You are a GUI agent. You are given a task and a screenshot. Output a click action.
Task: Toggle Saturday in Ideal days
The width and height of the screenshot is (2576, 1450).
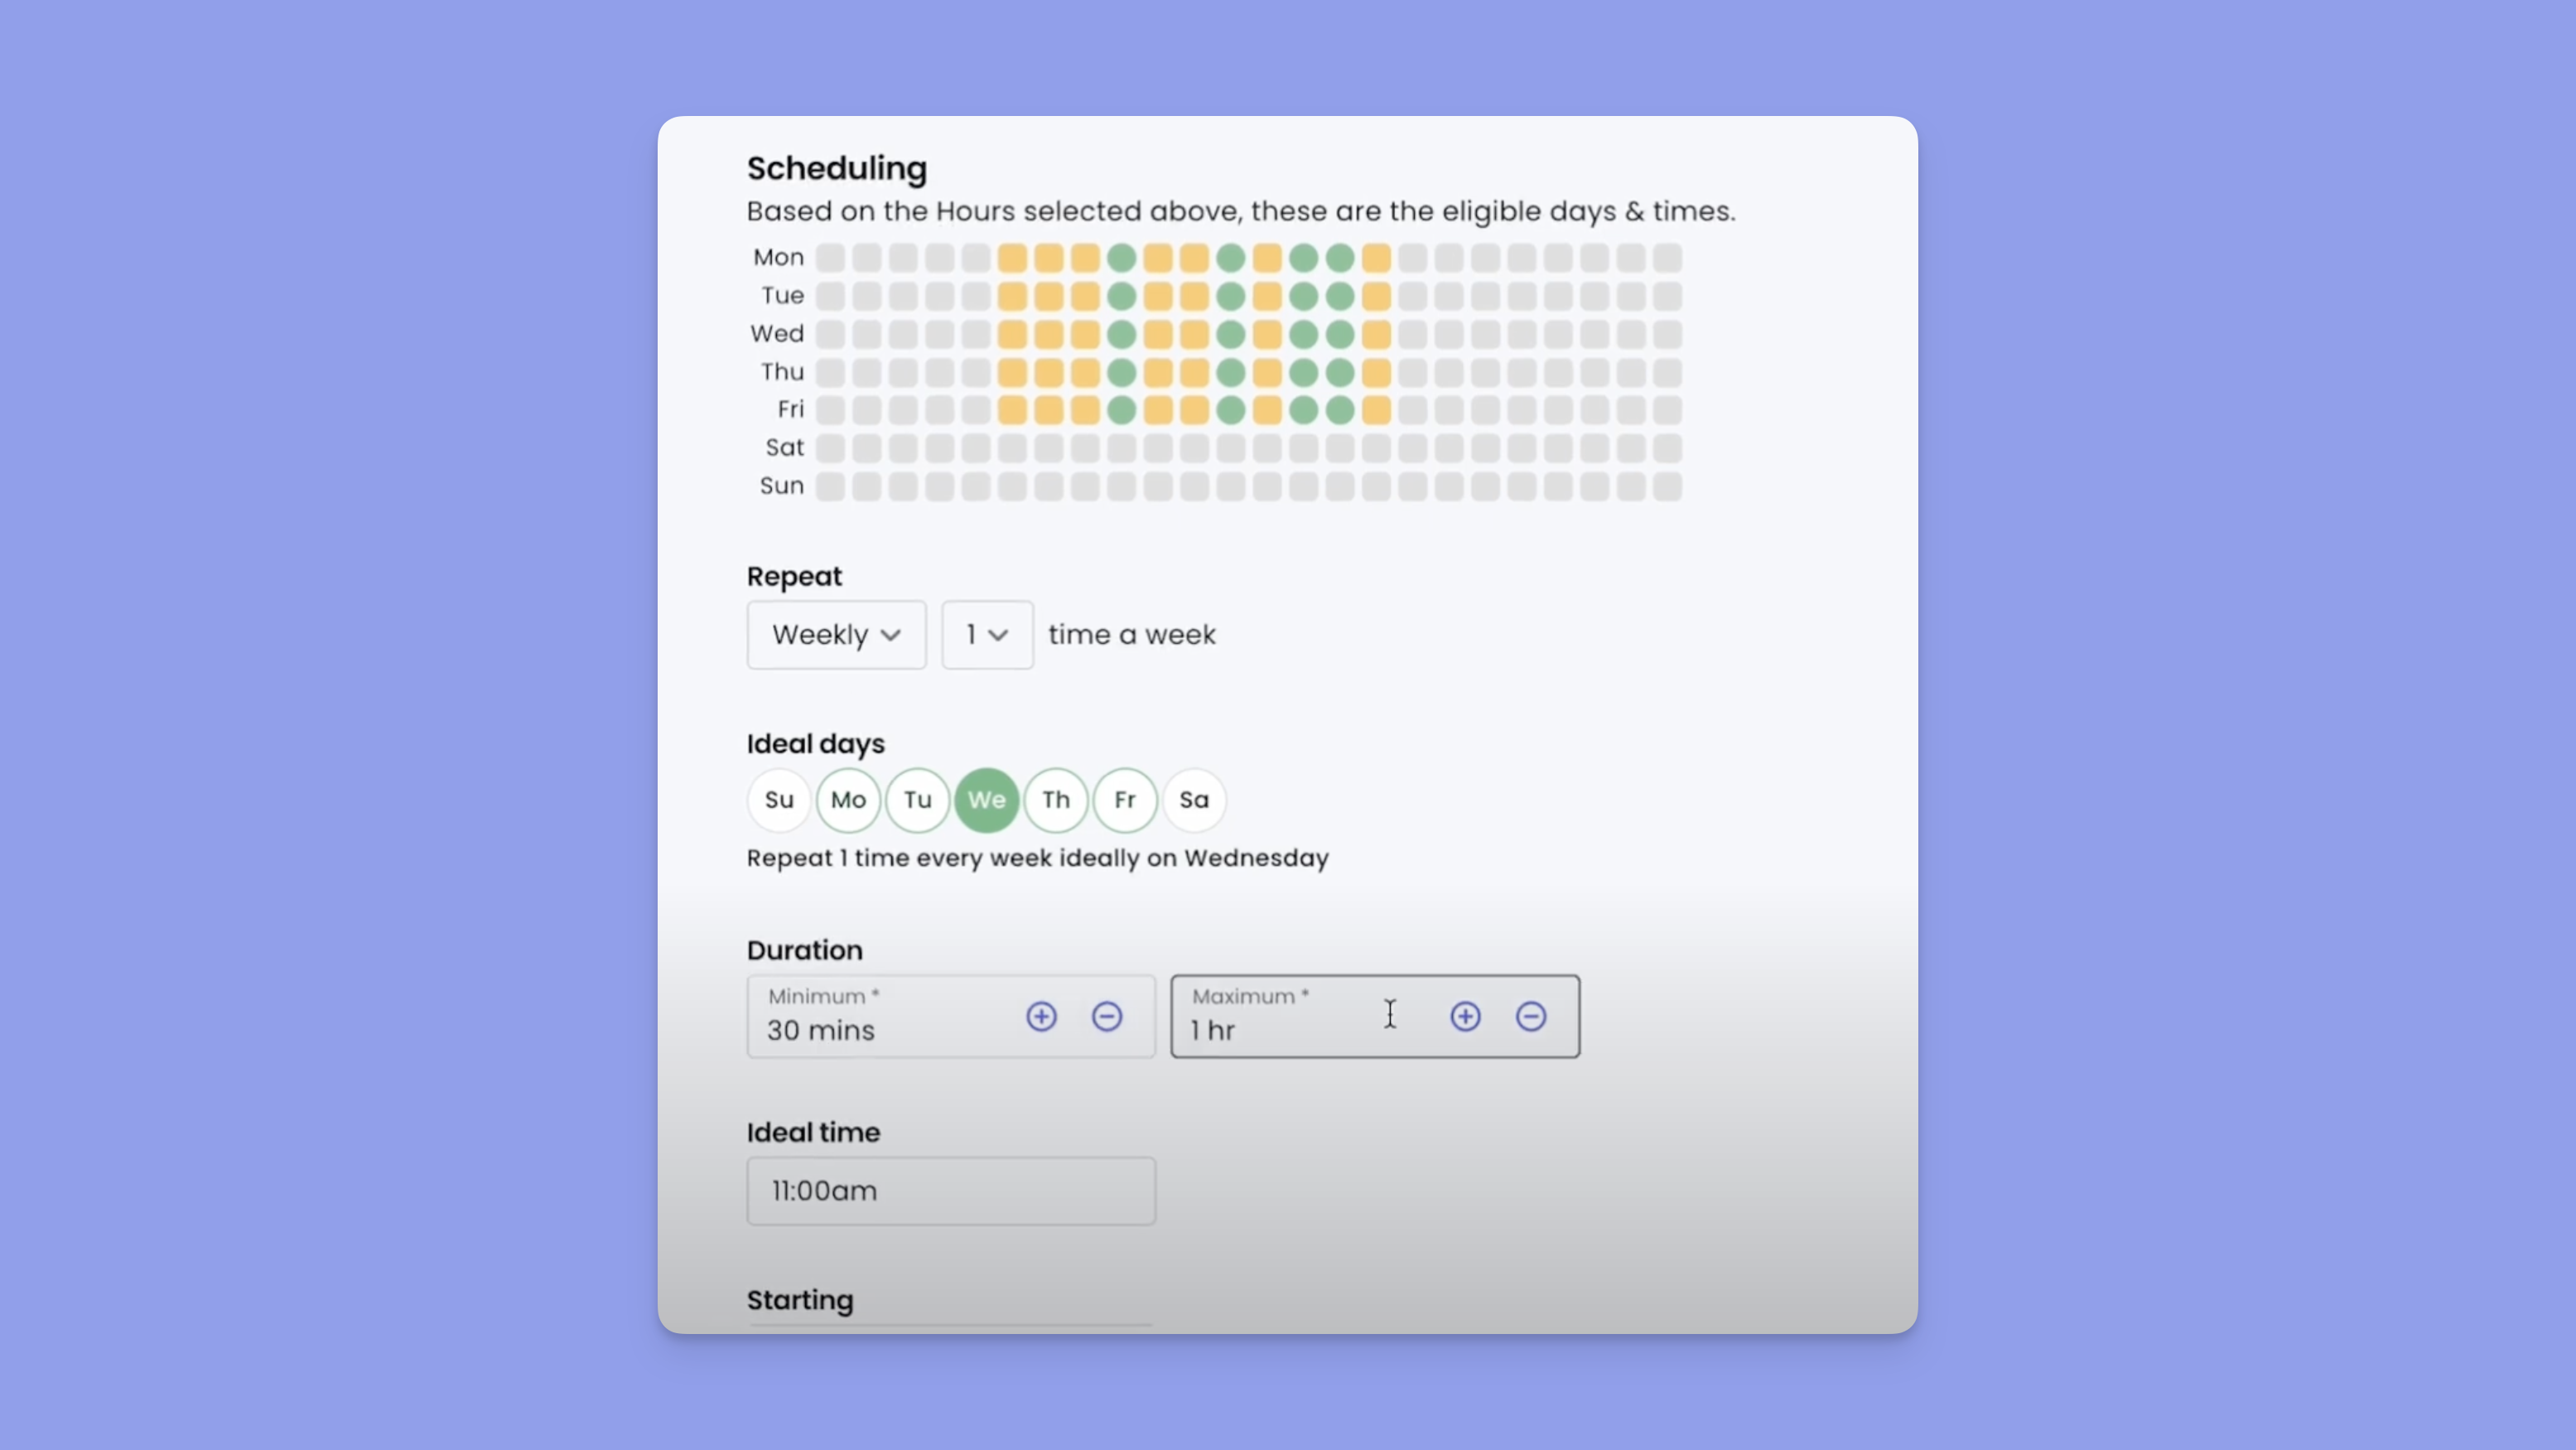pyautogui.click(x=1194, y=800)
